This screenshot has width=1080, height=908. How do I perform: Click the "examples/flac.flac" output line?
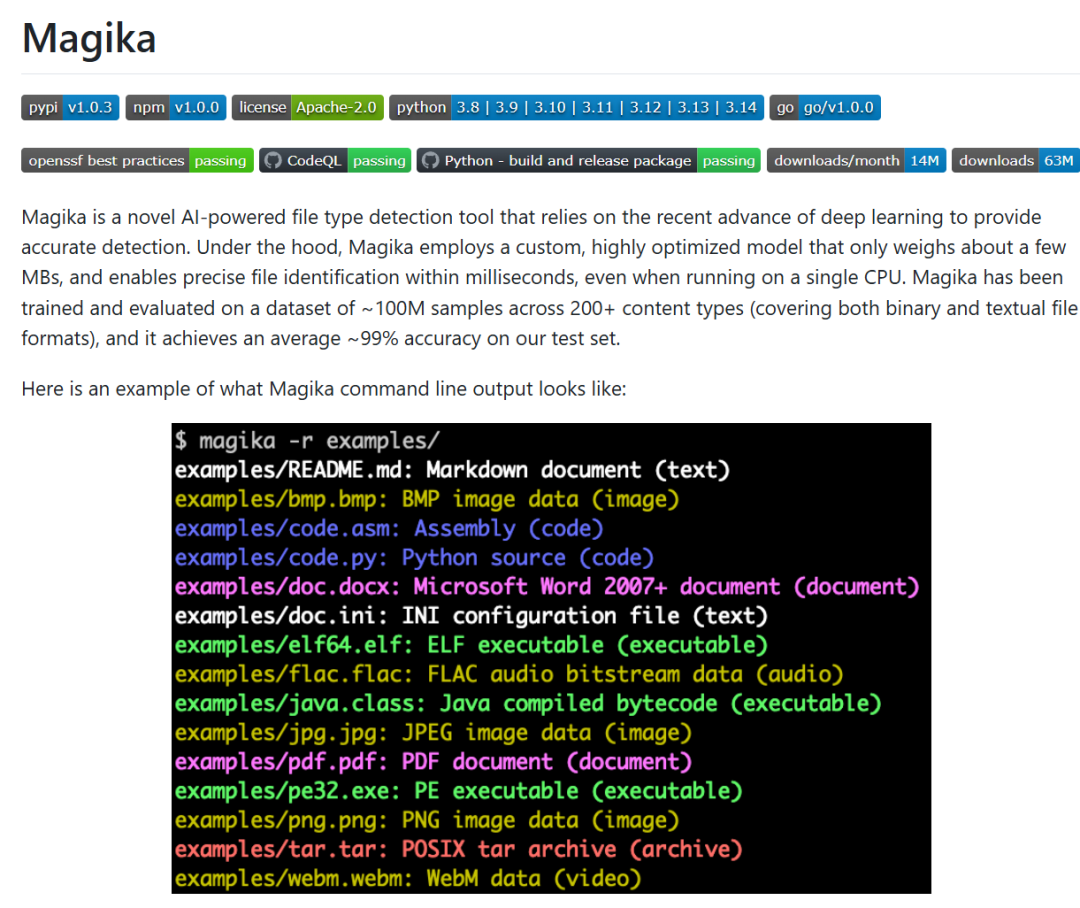[x=509, y=674]
